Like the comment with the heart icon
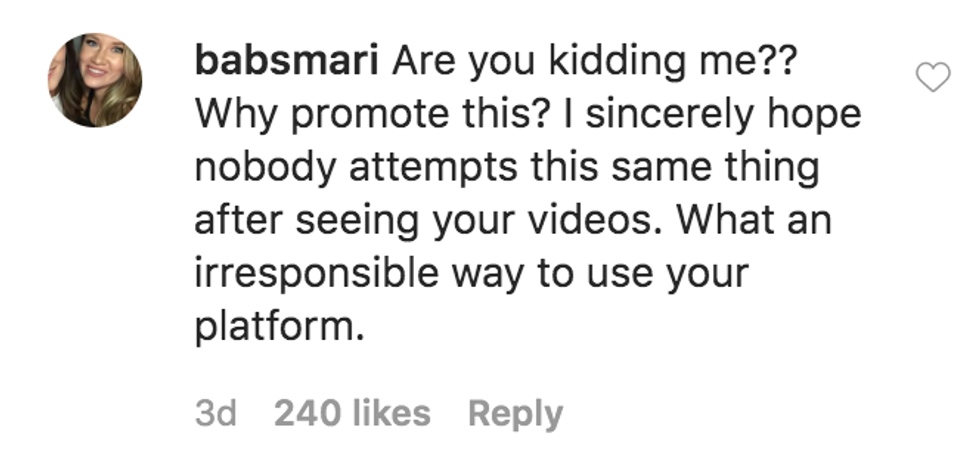980x466 pixels. 933,75
